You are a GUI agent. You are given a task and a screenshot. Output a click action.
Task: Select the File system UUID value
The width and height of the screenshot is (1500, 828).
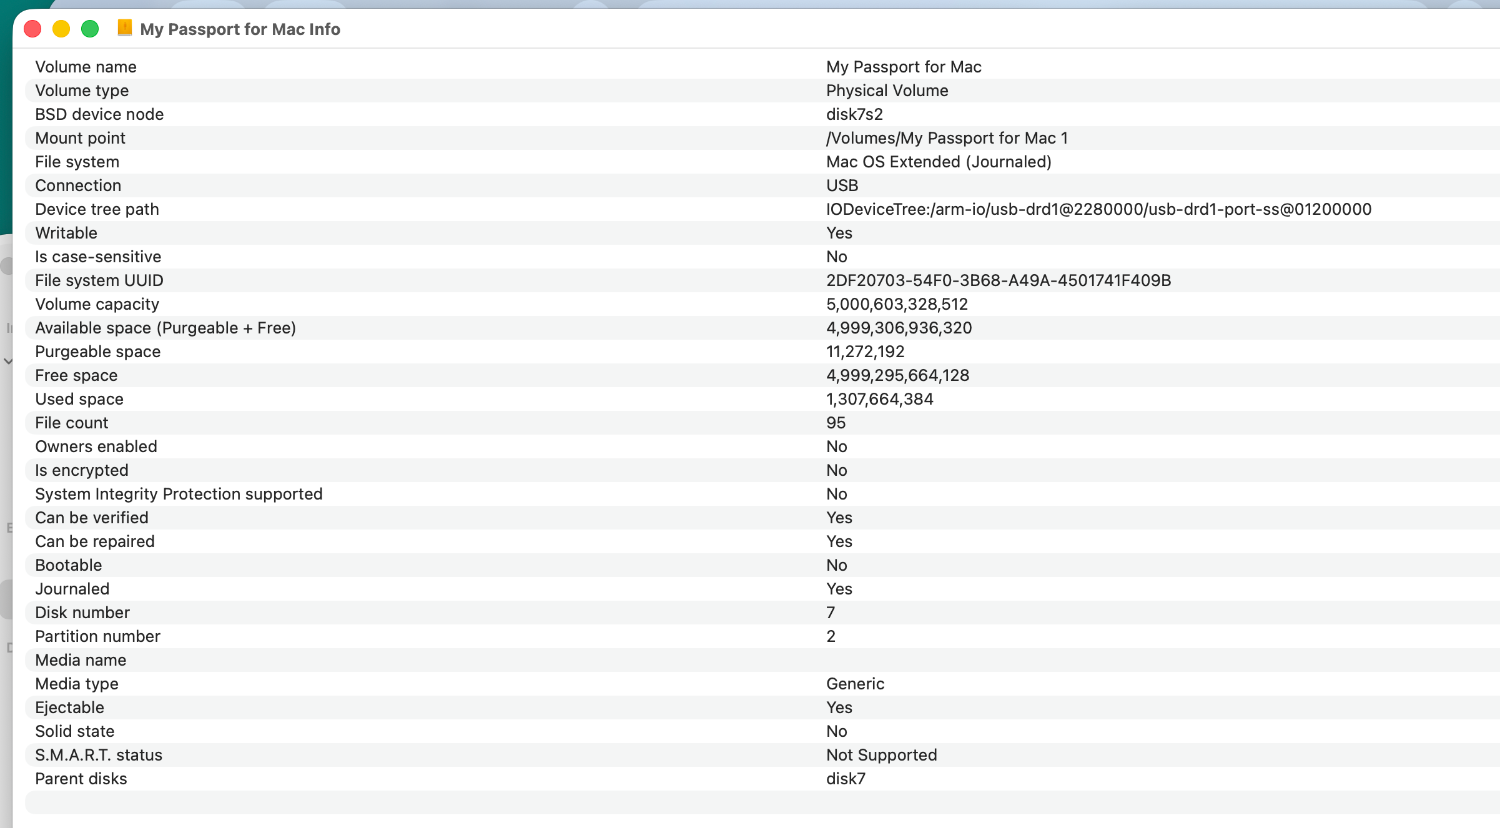coord(998,281)
